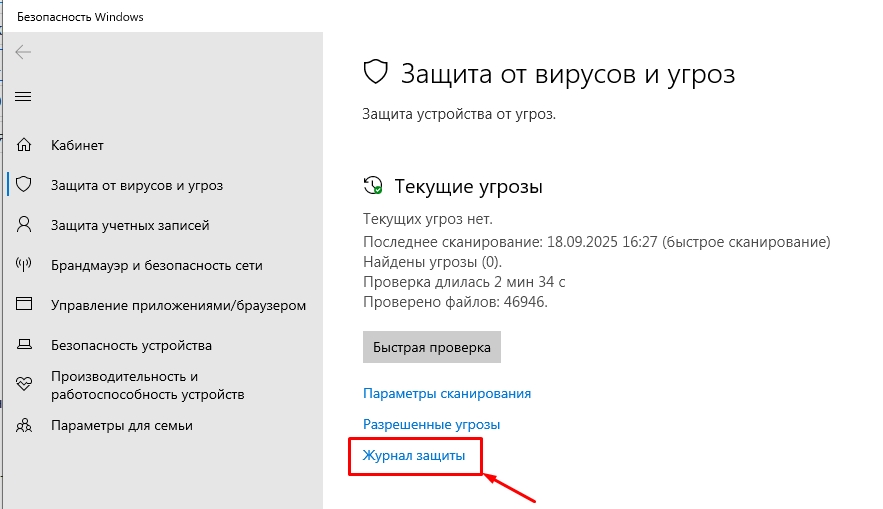Click the back arrow icon
The width and height of the screenshot is (883, 509).
[x=23, y=53]
